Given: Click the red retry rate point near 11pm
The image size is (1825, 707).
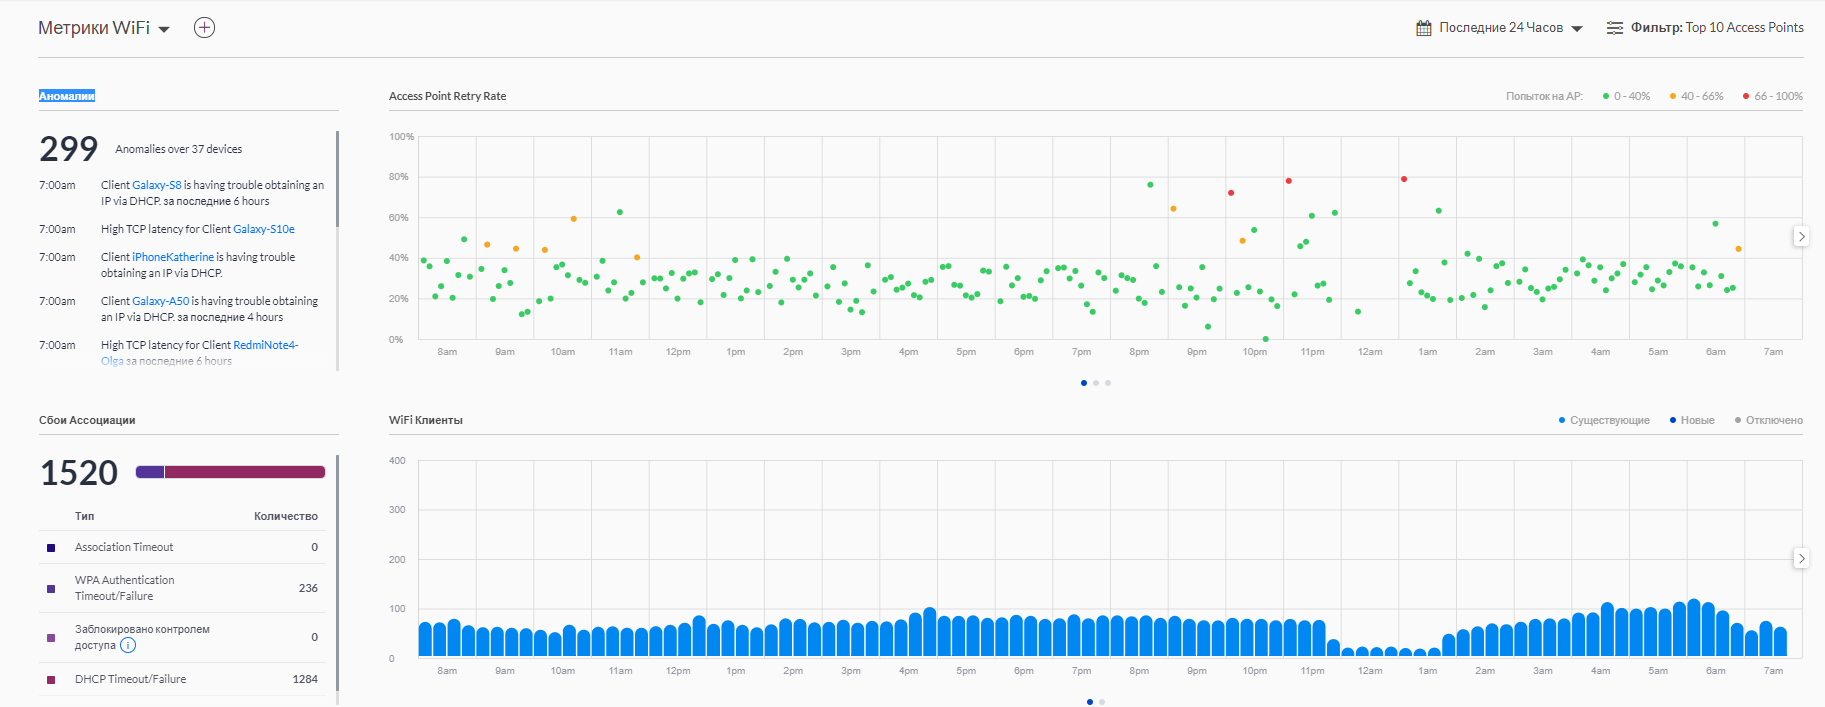Looking at the screenshot, I should pyautogui.click(x=1288, y=181).
